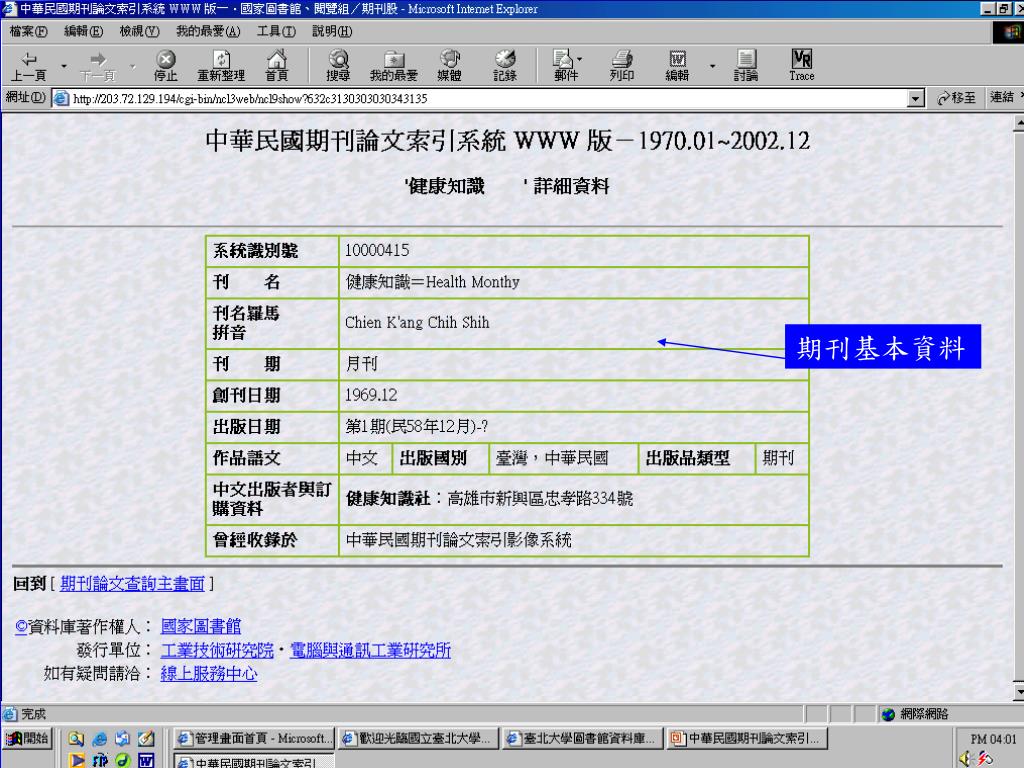Launch Word from quick launch bar
This screenshot has width=1024, height=768.
[146, 760]
